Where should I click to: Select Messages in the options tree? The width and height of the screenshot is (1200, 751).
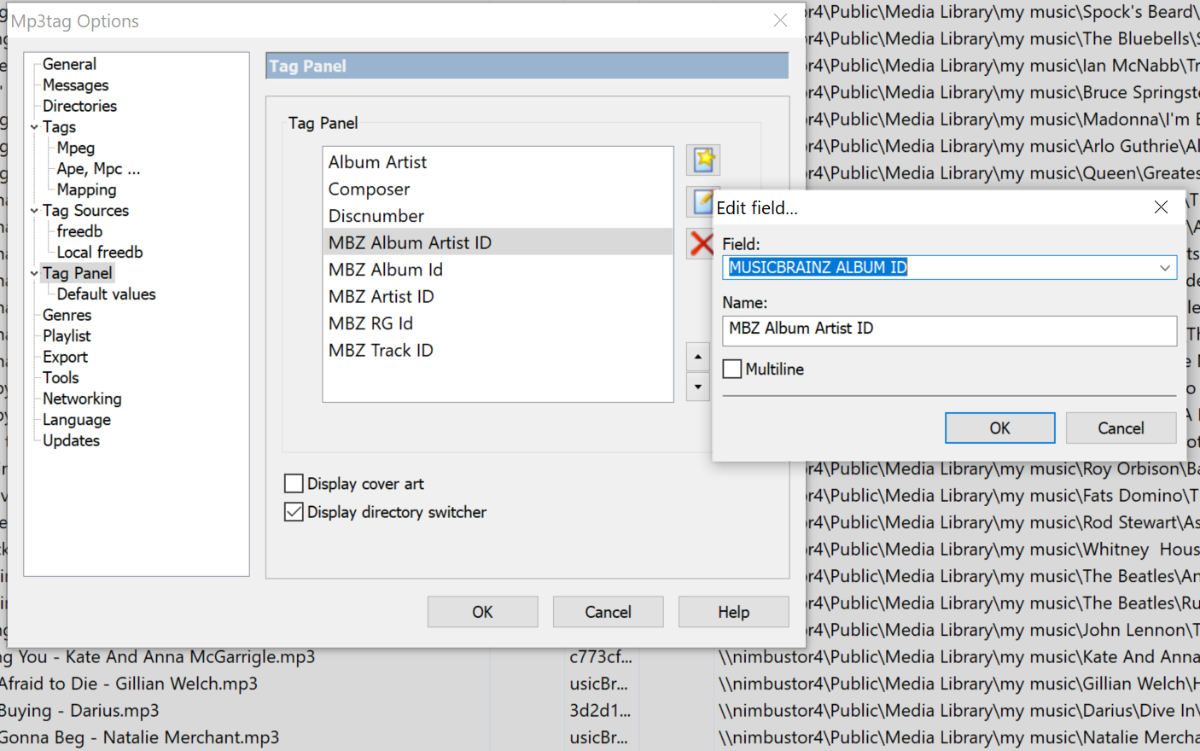pos(75,85)
